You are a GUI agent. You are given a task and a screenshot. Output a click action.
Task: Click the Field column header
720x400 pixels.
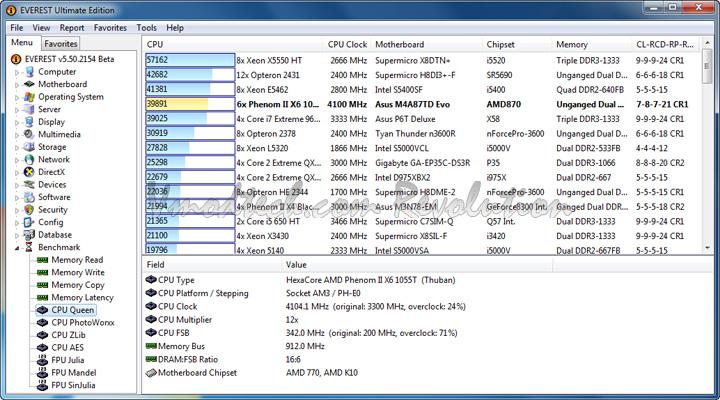[212, 265]
